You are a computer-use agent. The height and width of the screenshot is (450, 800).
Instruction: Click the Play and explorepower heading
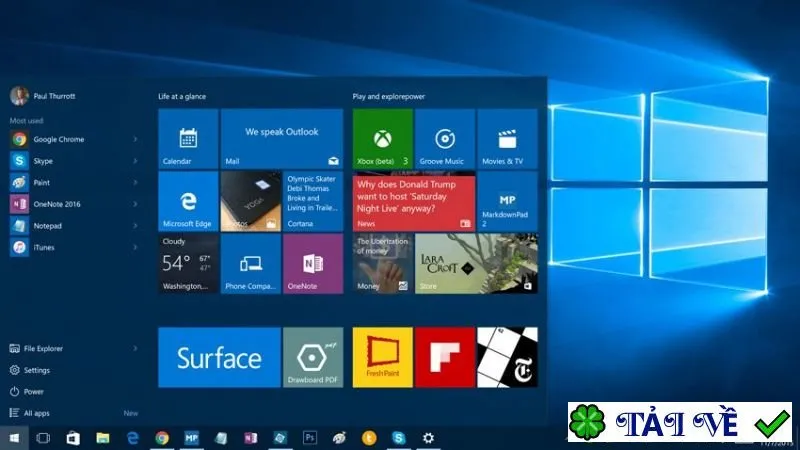tap(389, 96)
